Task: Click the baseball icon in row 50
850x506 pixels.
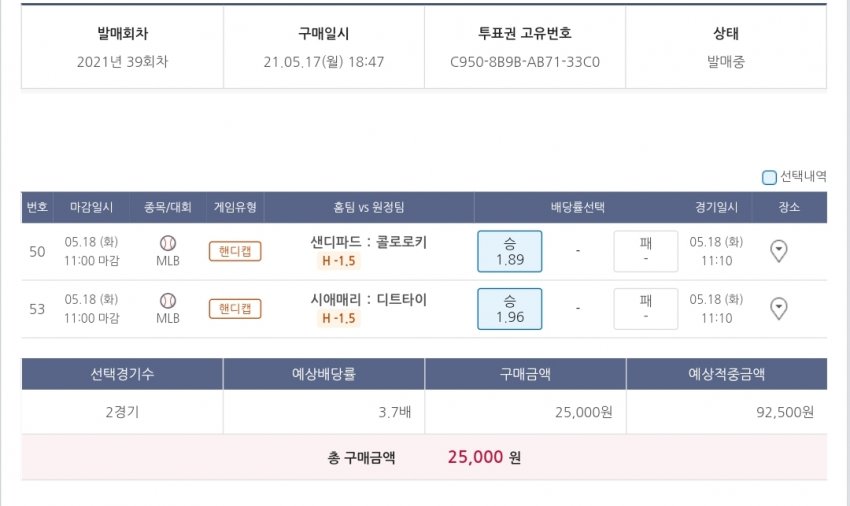Action: point(168,243)
